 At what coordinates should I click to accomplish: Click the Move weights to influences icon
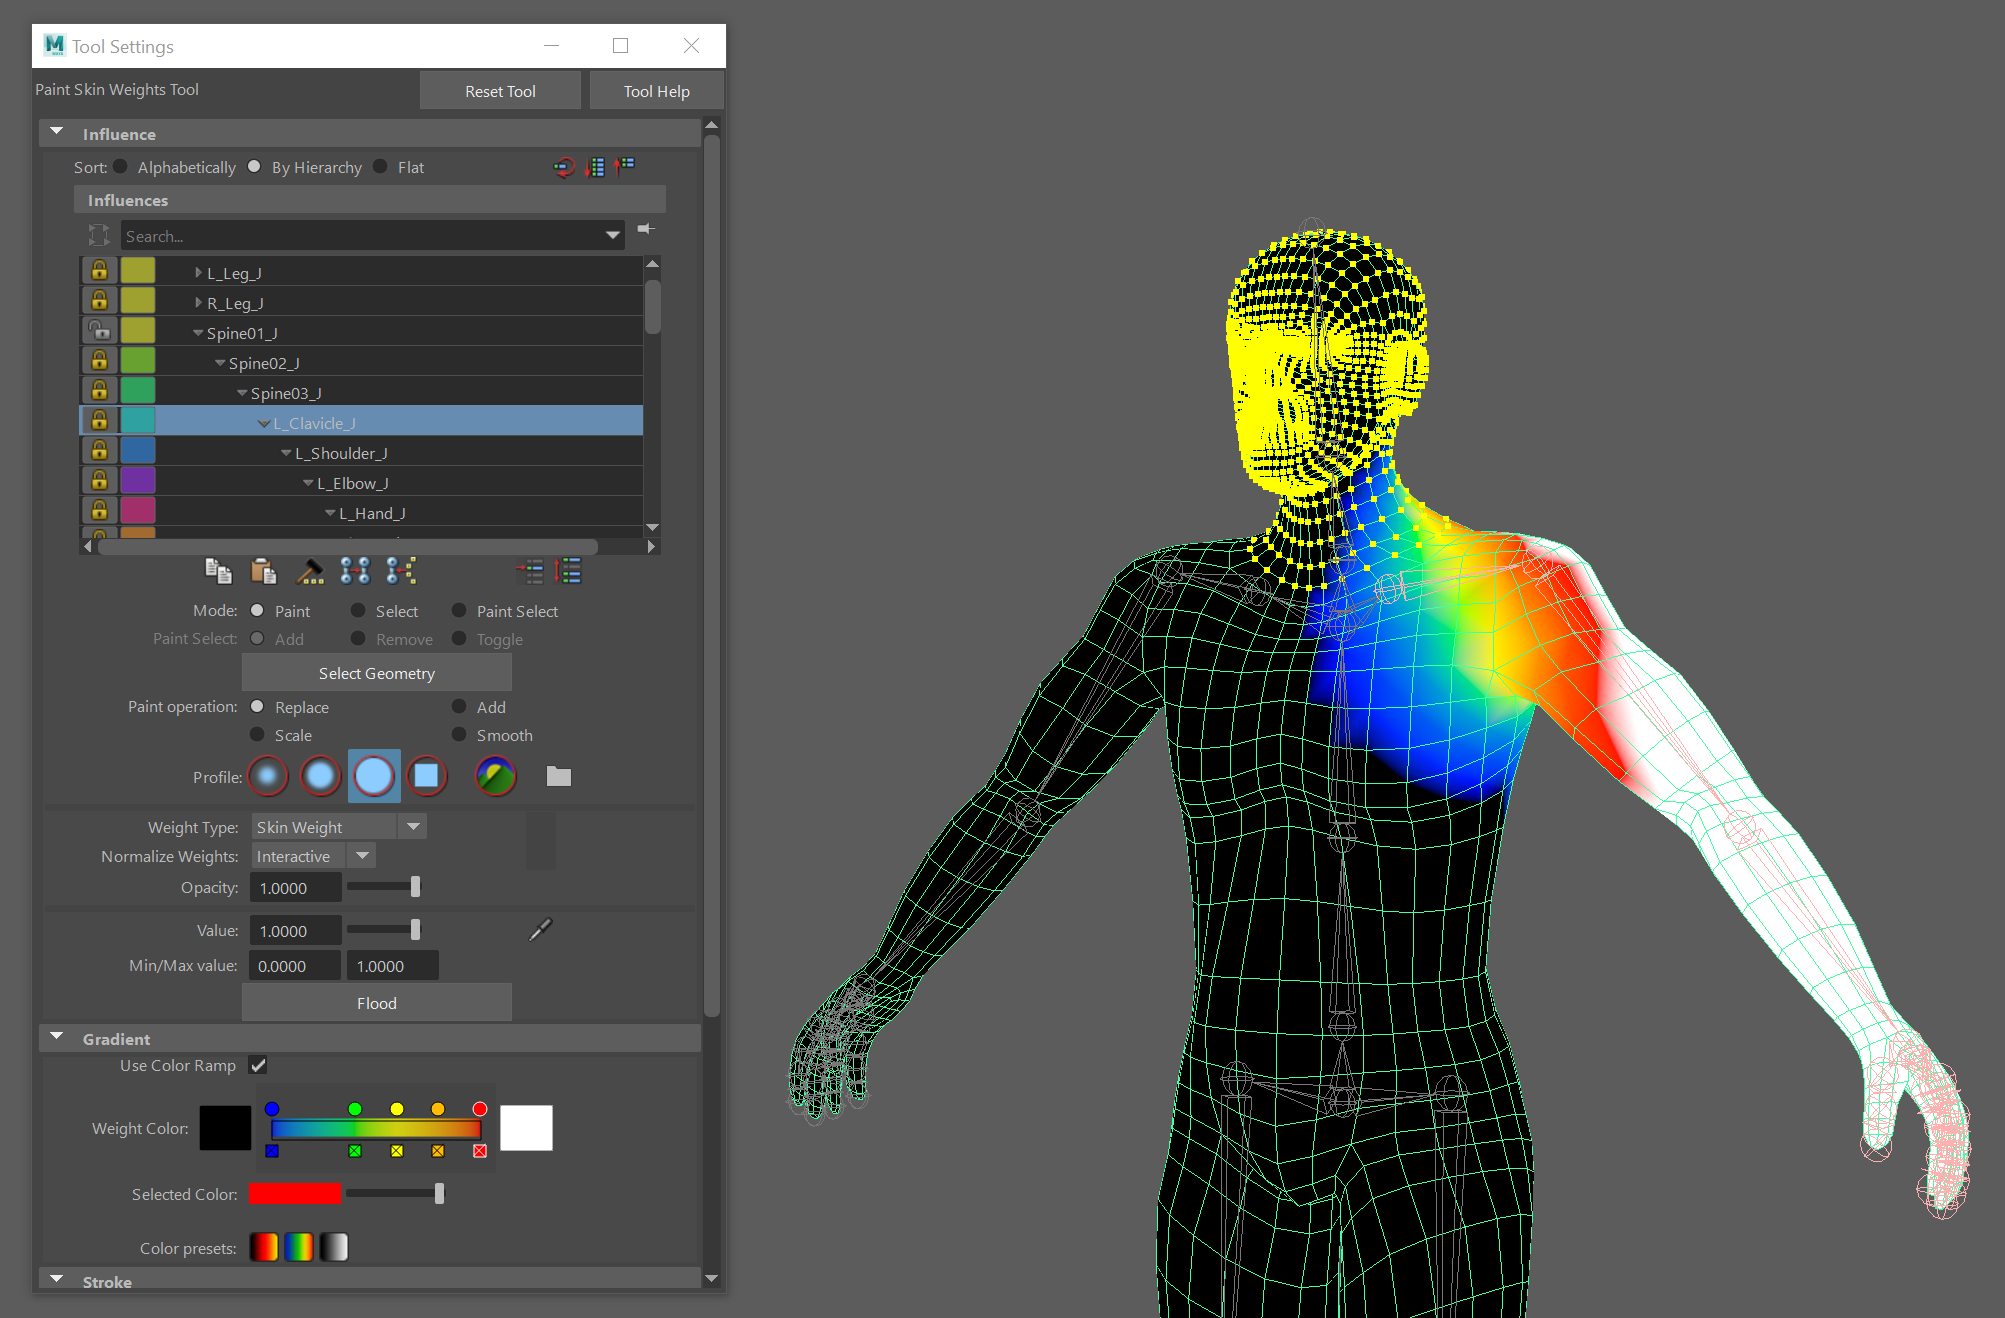tap(355, 571)
